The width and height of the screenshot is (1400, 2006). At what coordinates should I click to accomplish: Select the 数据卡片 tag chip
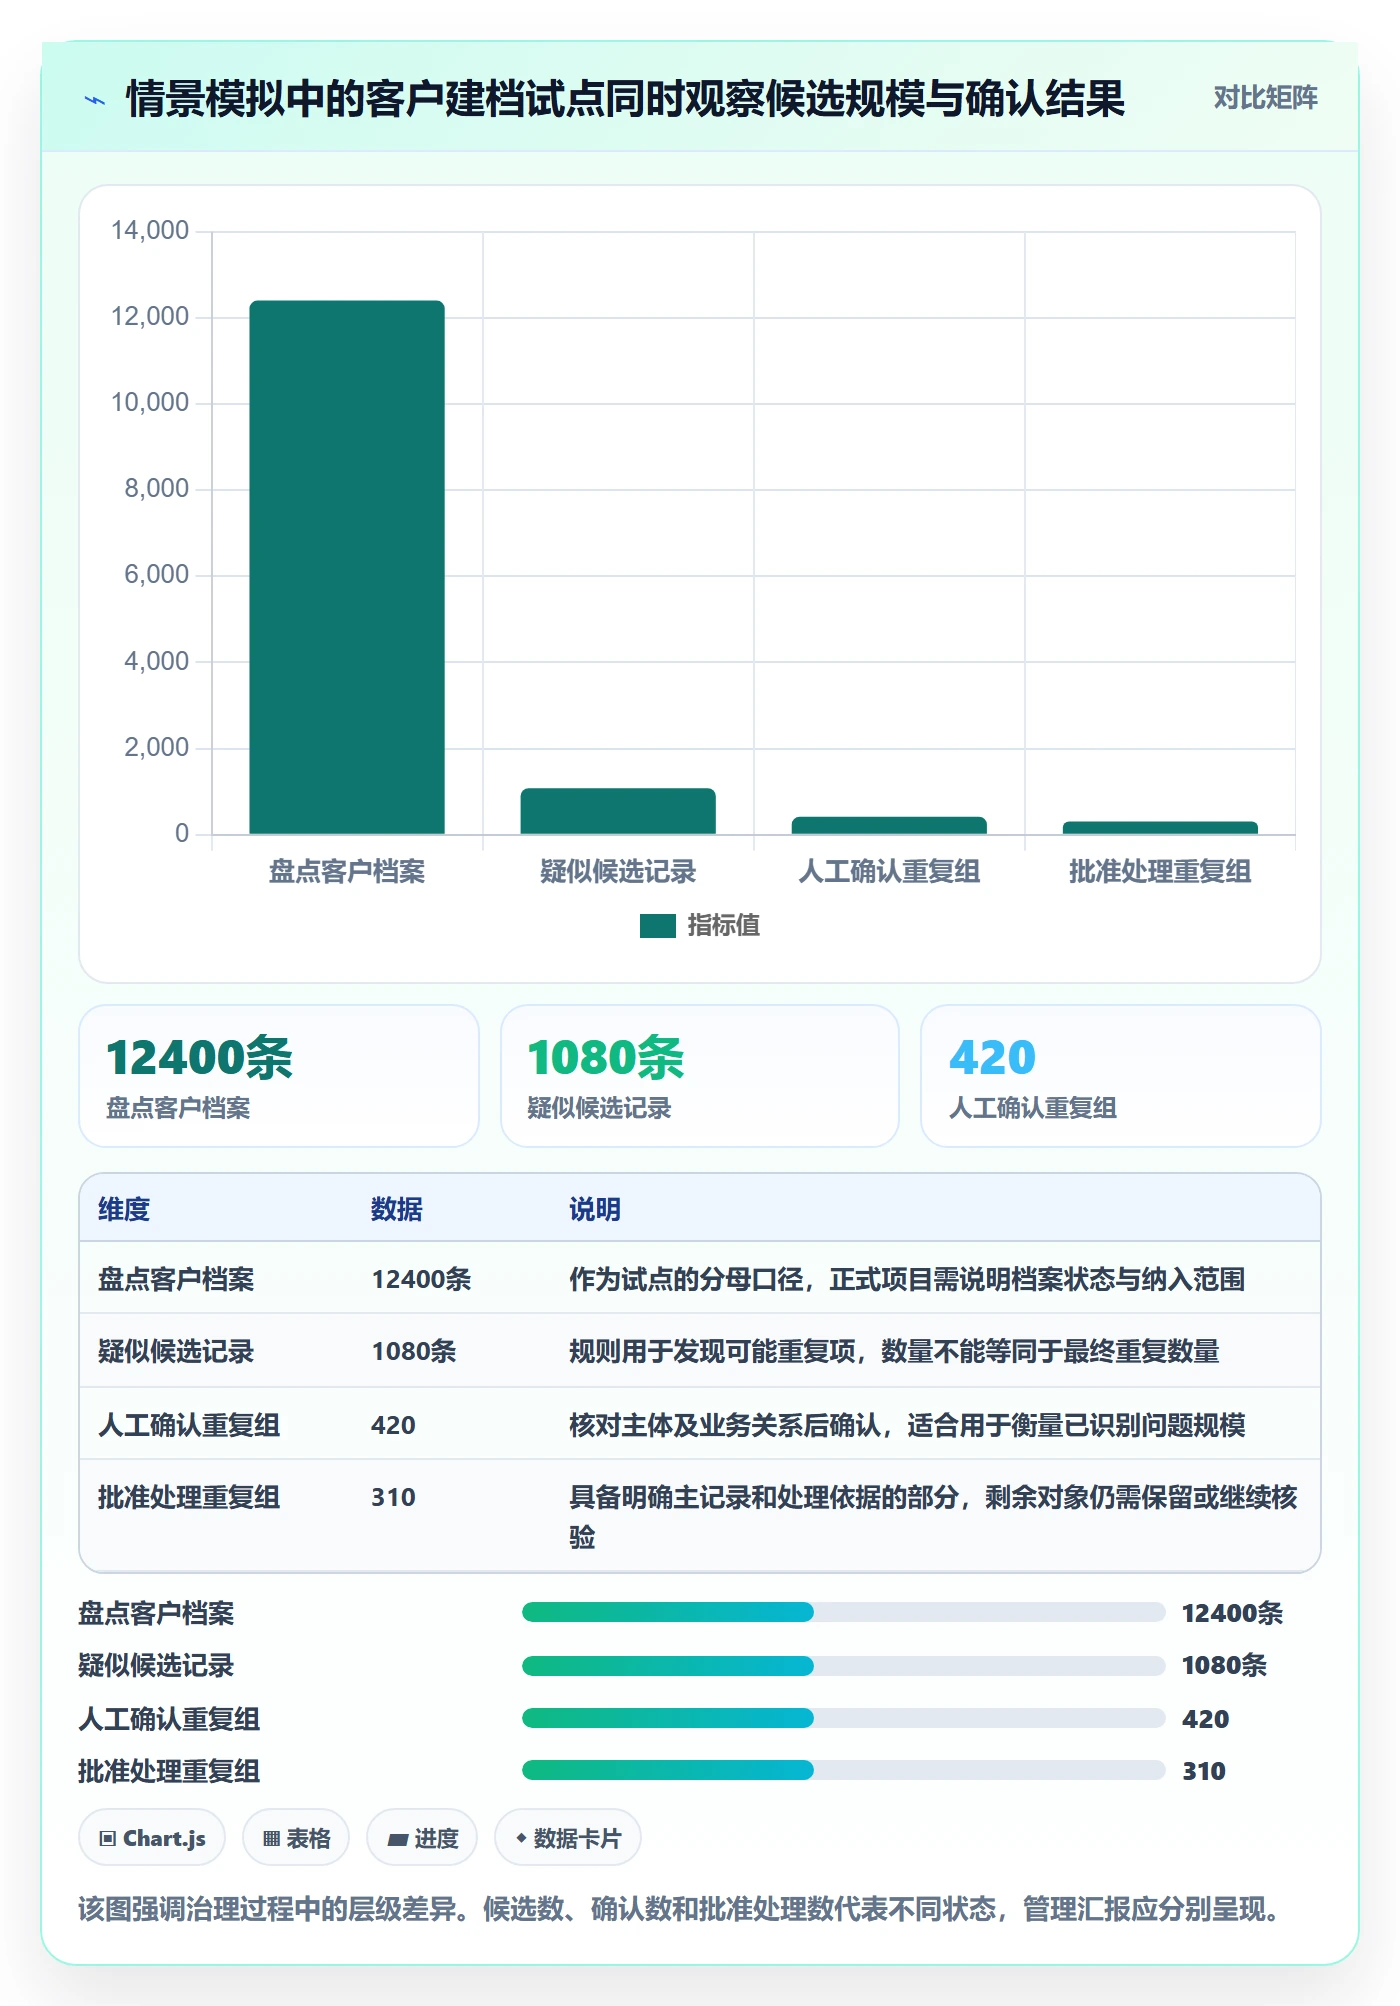pos(568,1838)
